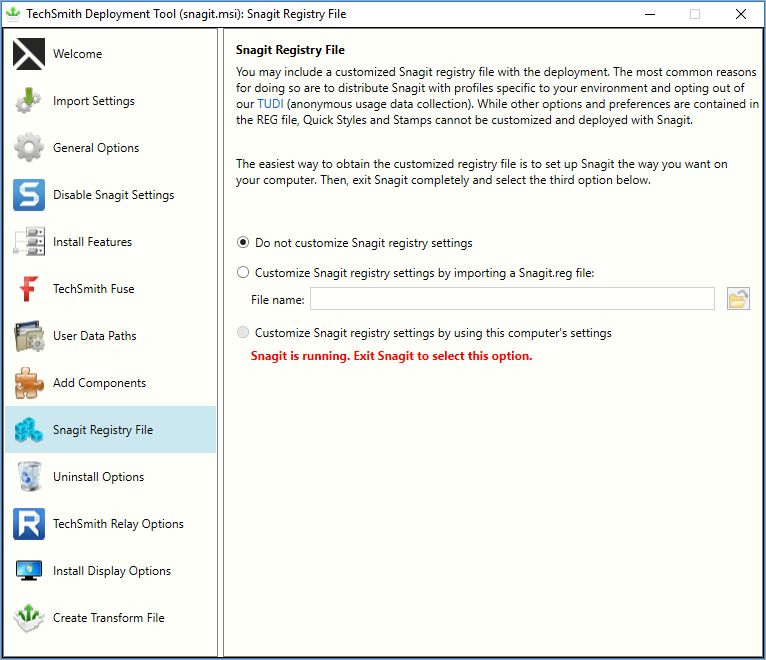Screen dimensions: 766x660
Task: Click the General Options gear icon
Action: point(29,148)
